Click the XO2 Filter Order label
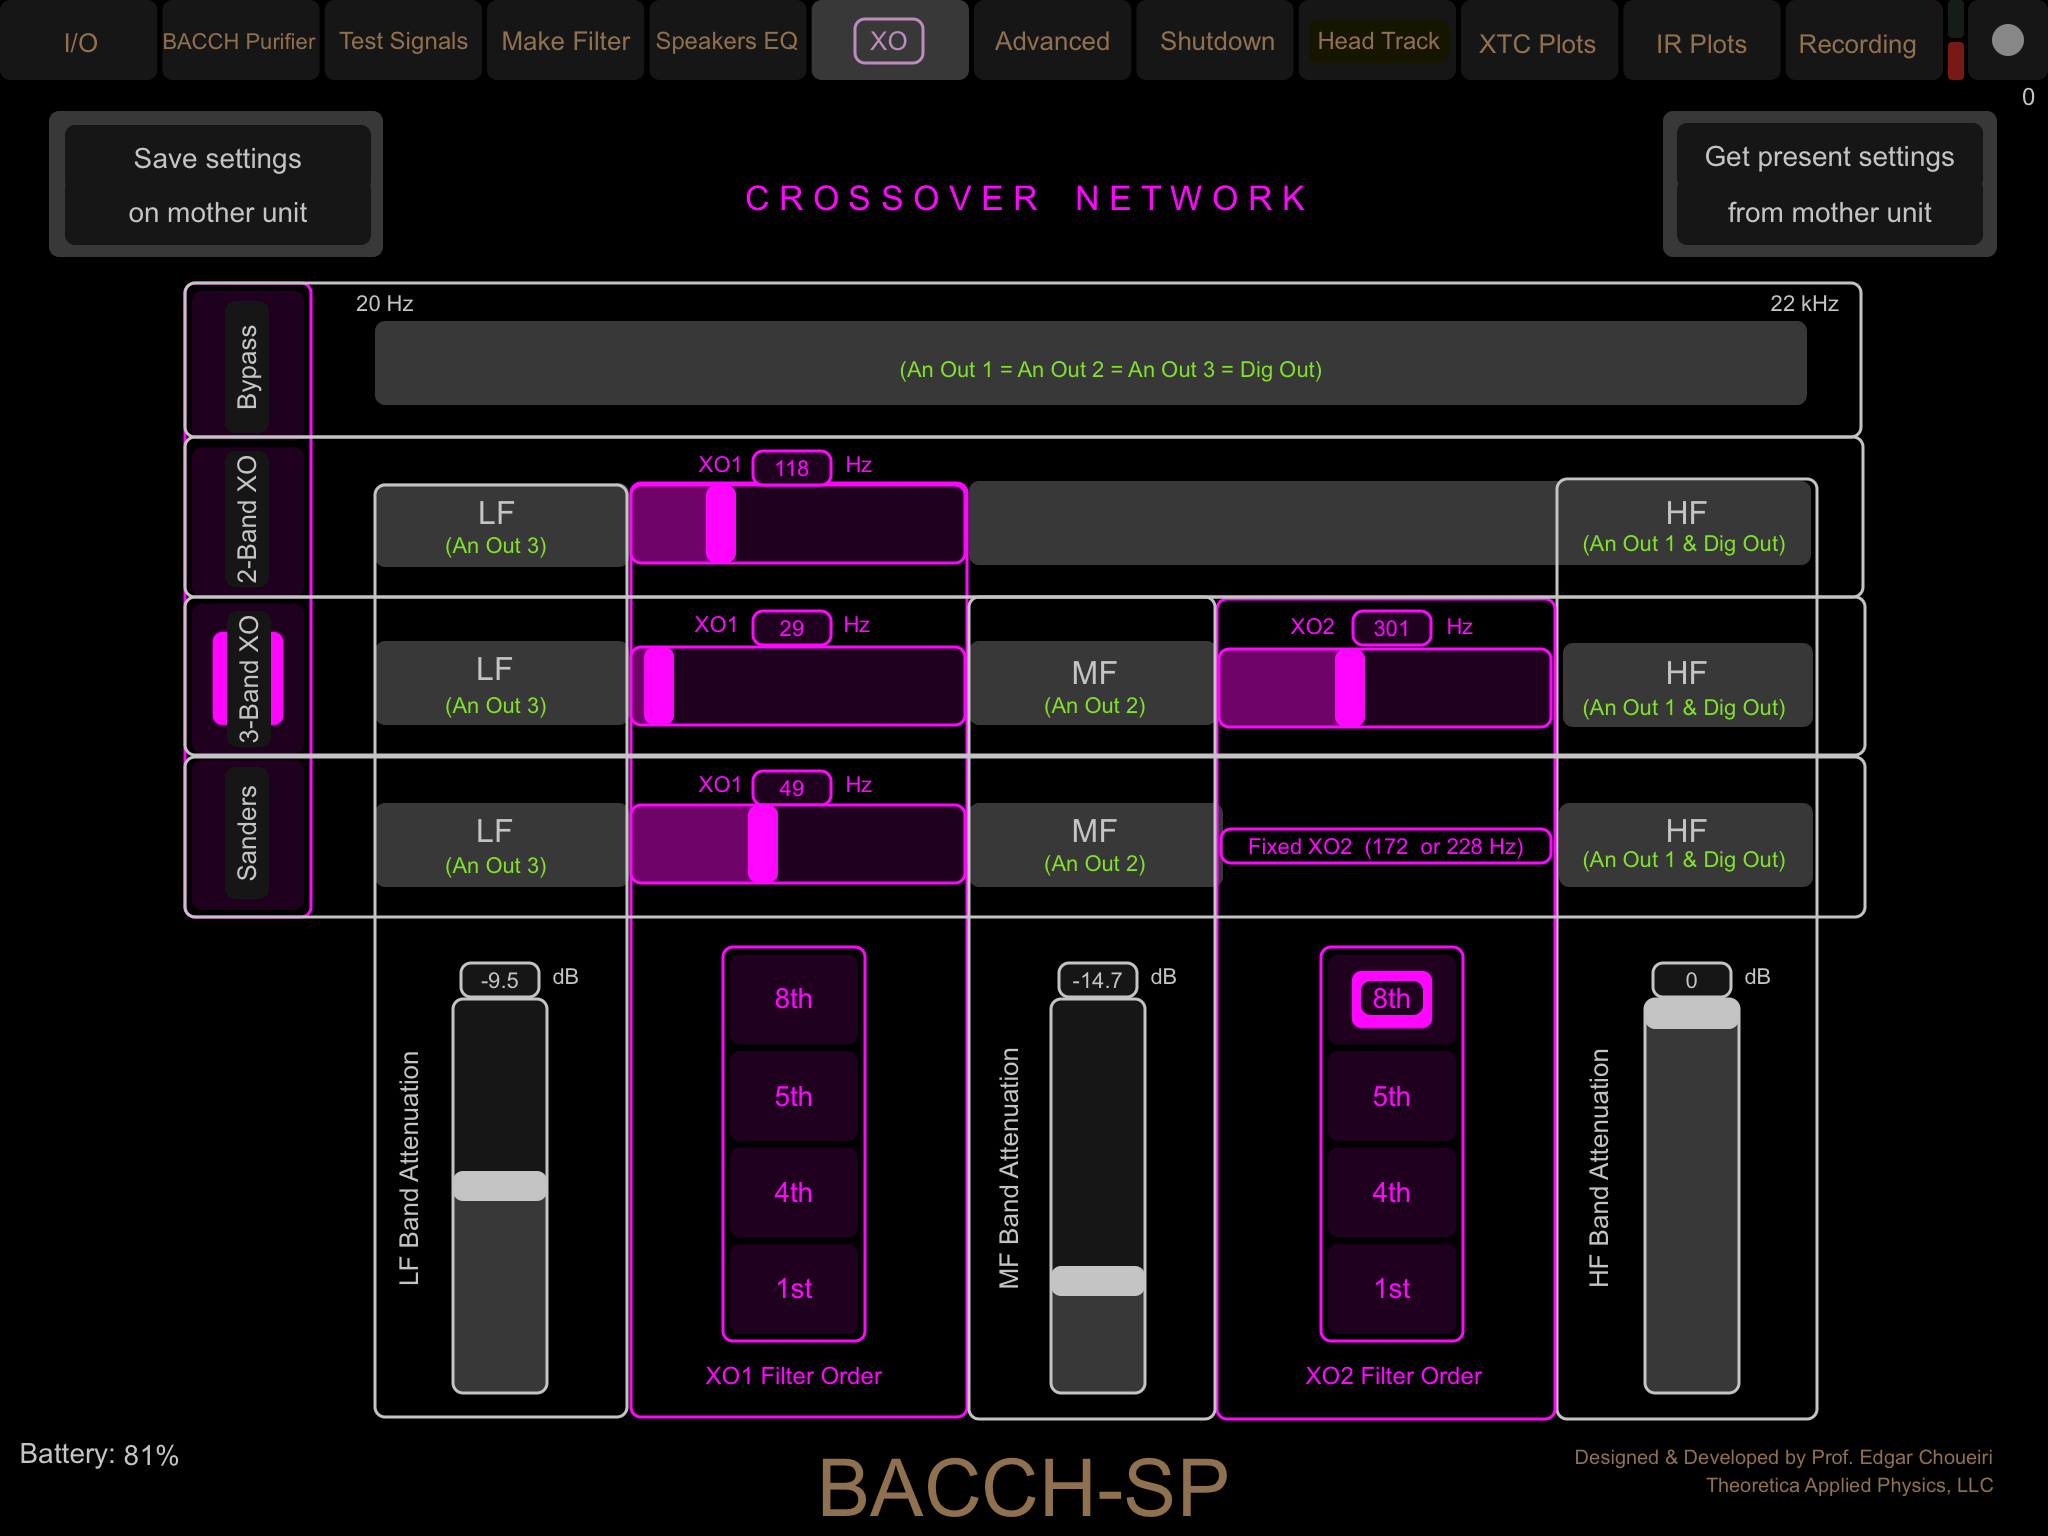Image resolution: width=2048 pixels, height=1536 pixels. [x=1393, y=1376]
